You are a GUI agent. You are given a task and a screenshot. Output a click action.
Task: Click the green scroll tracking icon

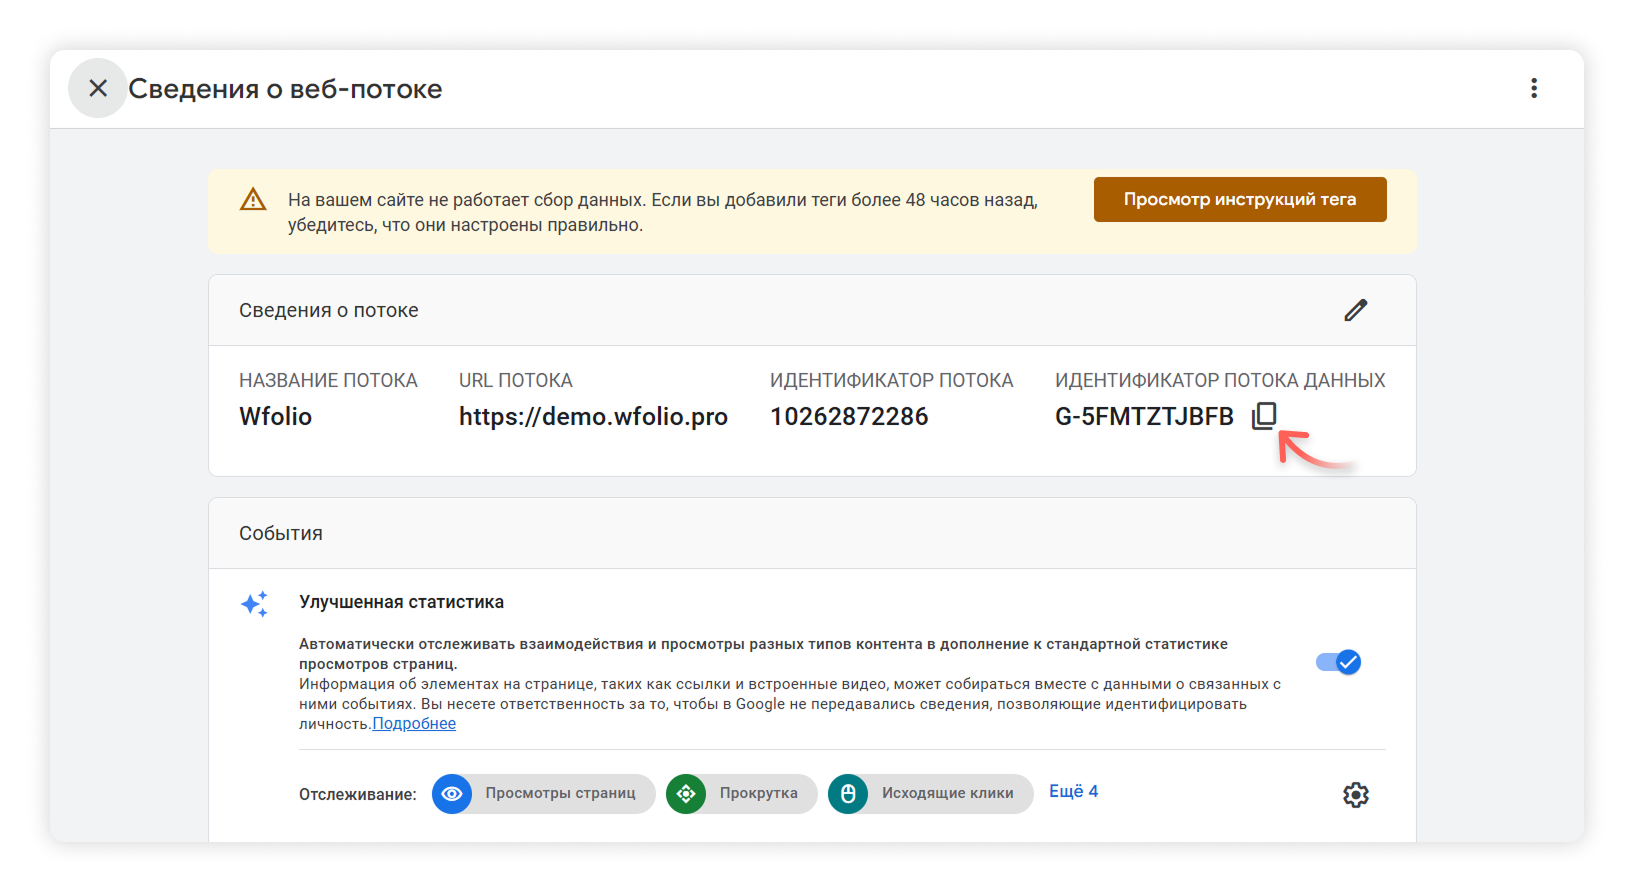point(686,794)
